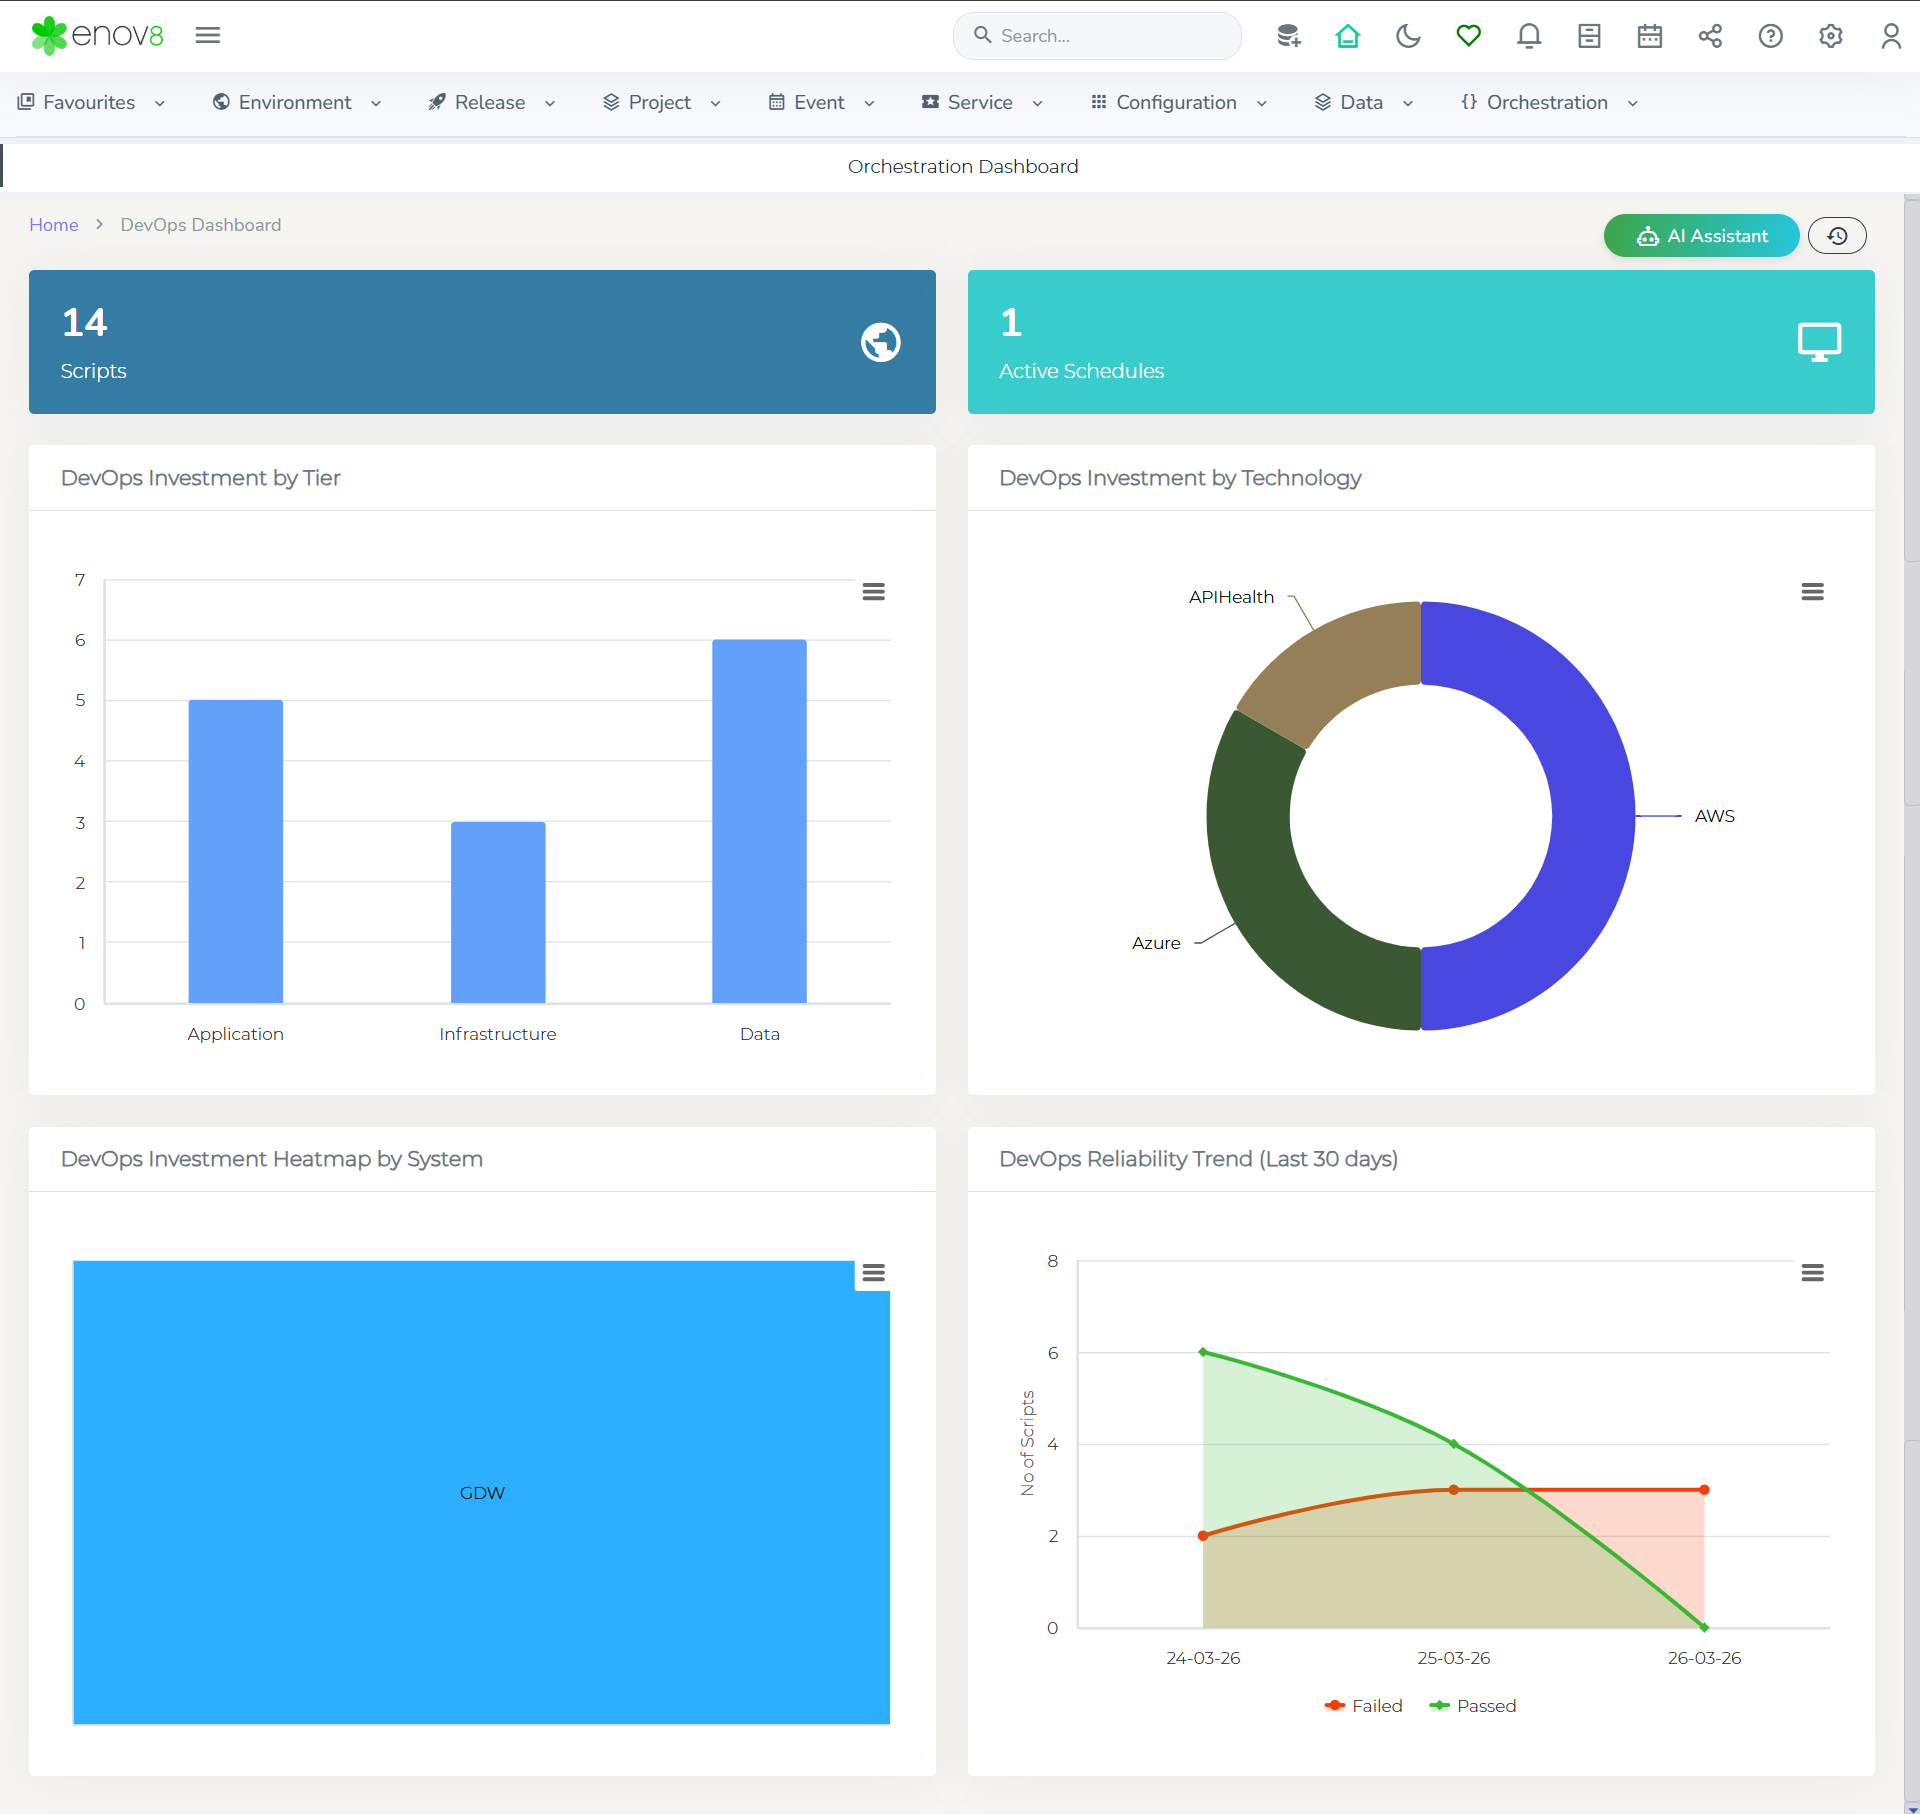This screenshot has height=1814, width=1920.
Task: Toggle sidebar with hamburger menu icon
Action: (208, 35)
